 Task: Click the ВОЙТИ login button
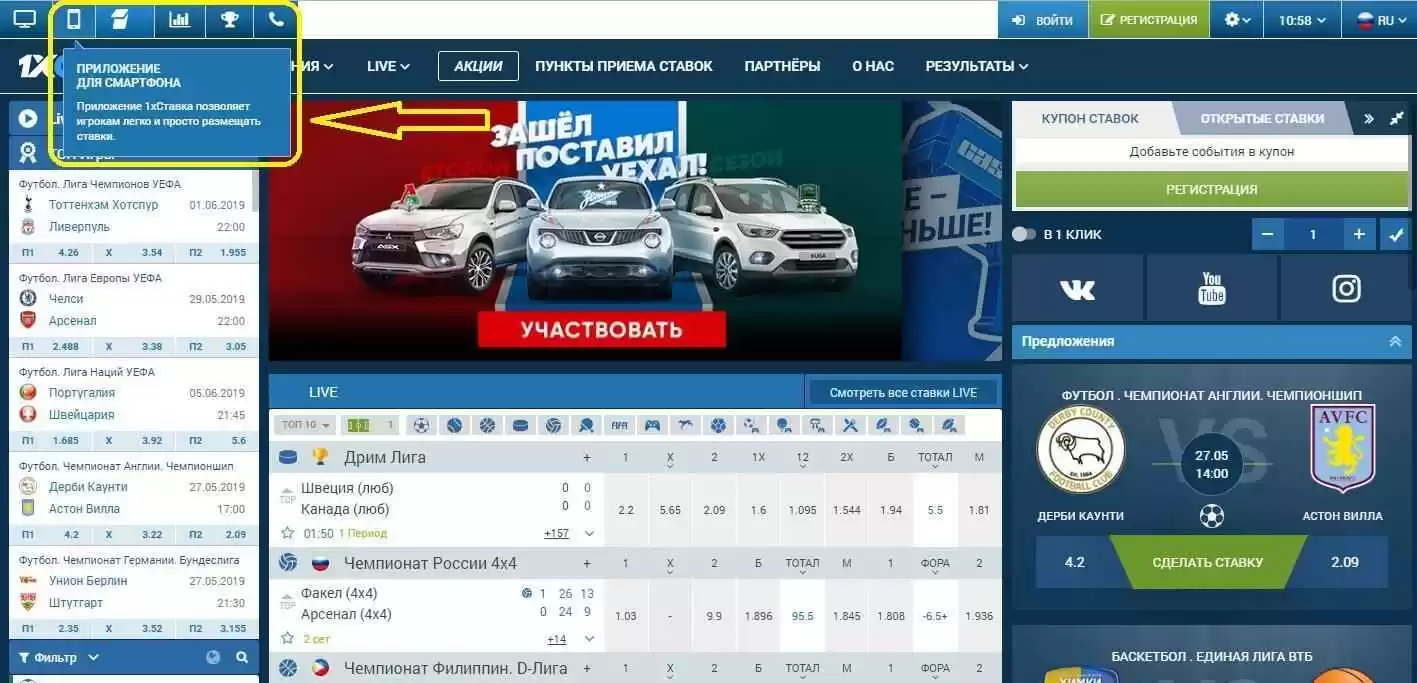pos(1043,20)
